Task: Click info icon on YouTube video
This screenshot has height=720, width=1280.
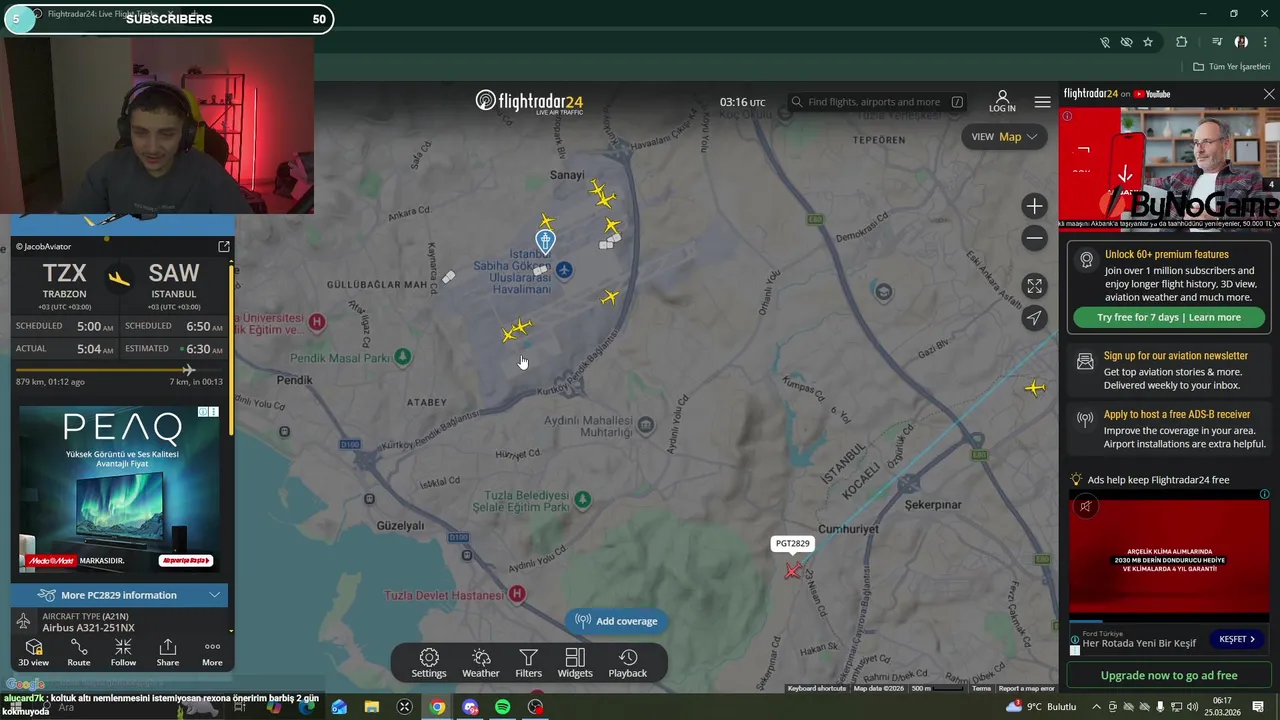Action: click(1067, 116)
